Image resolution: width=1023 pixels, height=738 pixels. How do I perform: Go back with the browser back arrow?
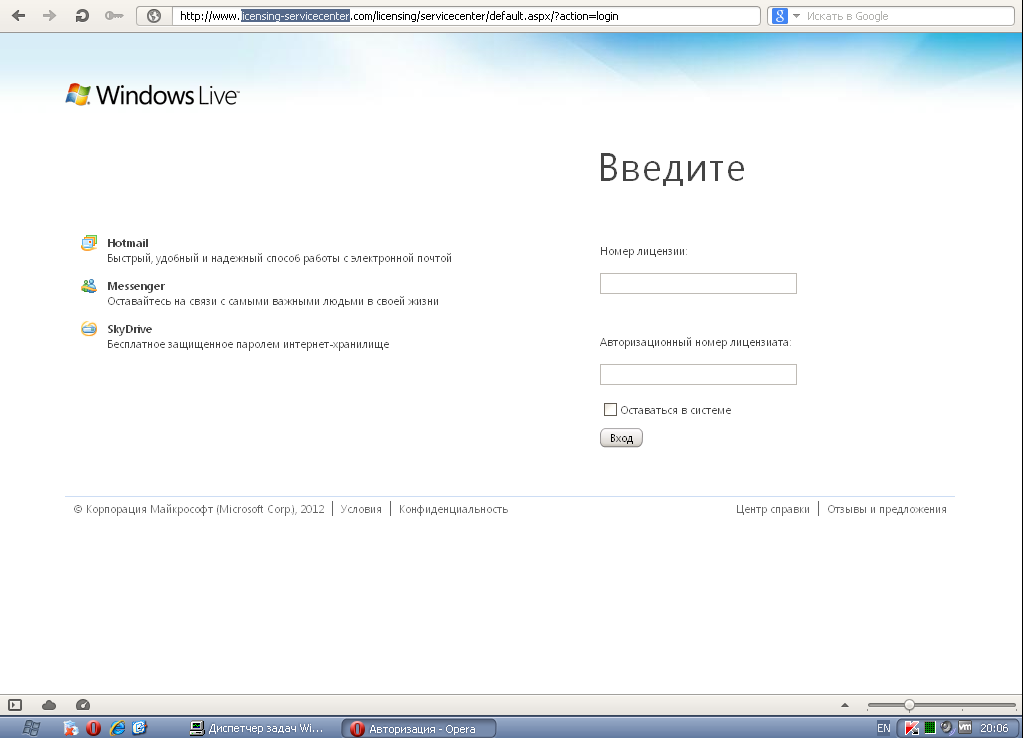coord(18,16)
